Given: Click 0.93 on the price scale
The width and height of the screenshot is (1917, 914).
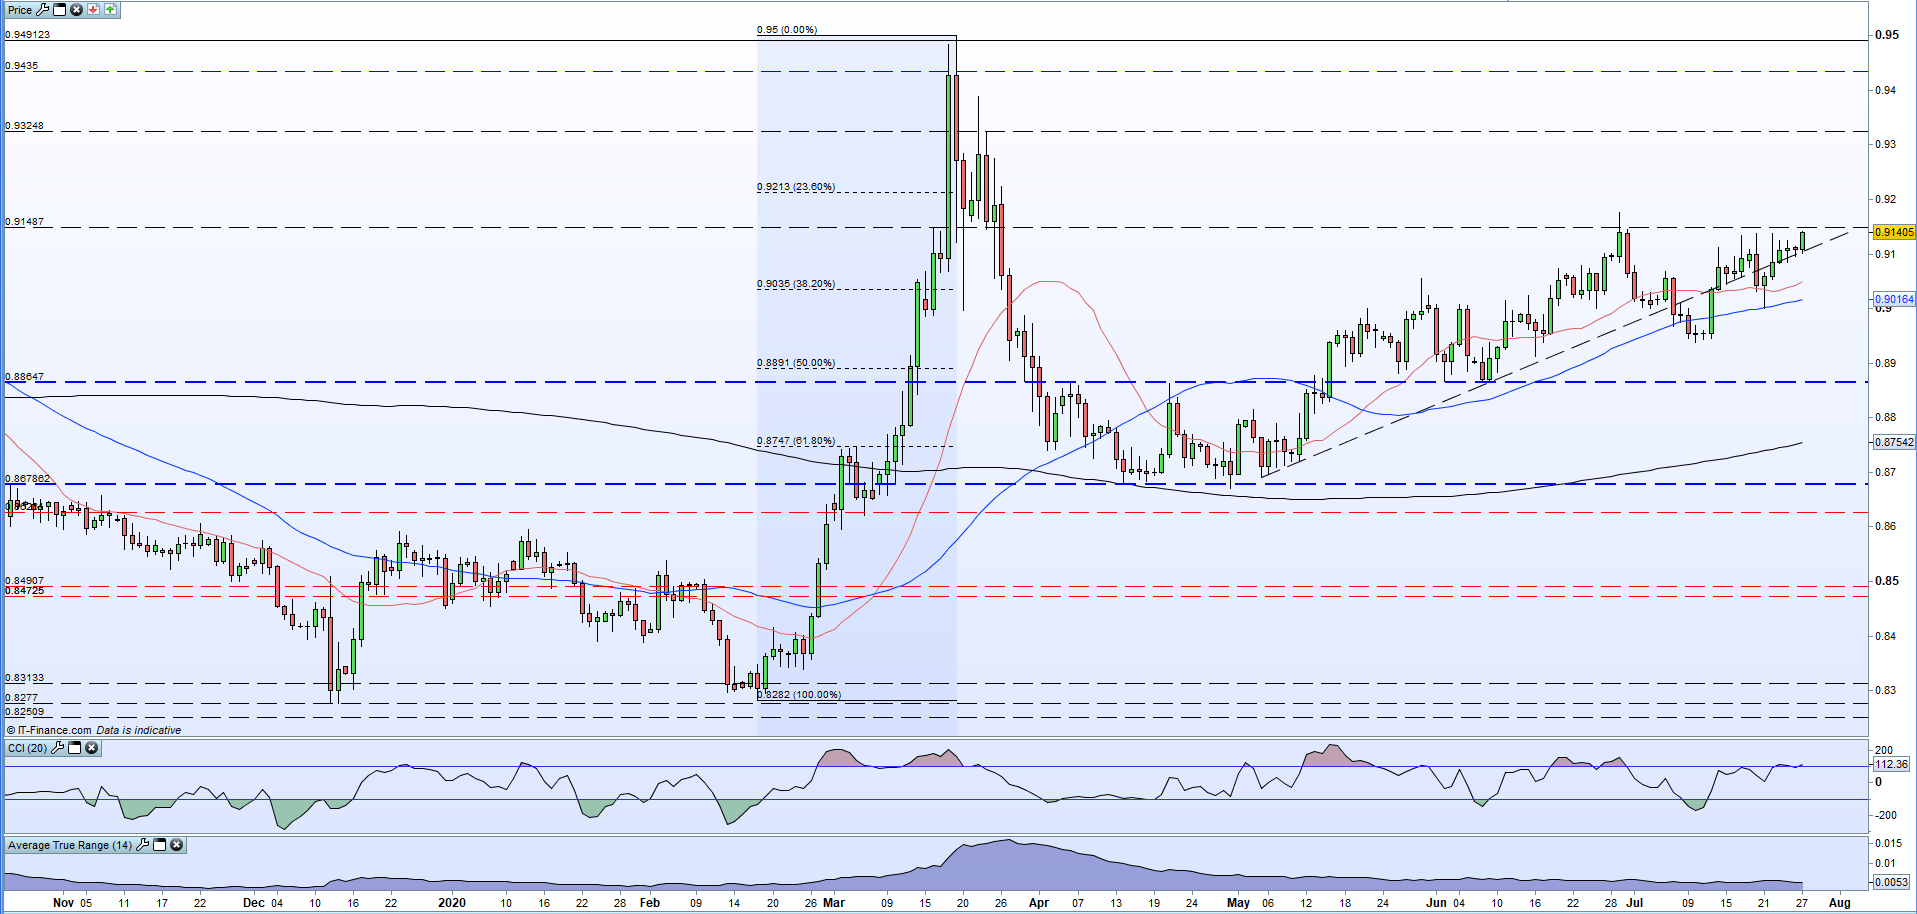Looking at the screenshot, I should [x=1885, y=145].
